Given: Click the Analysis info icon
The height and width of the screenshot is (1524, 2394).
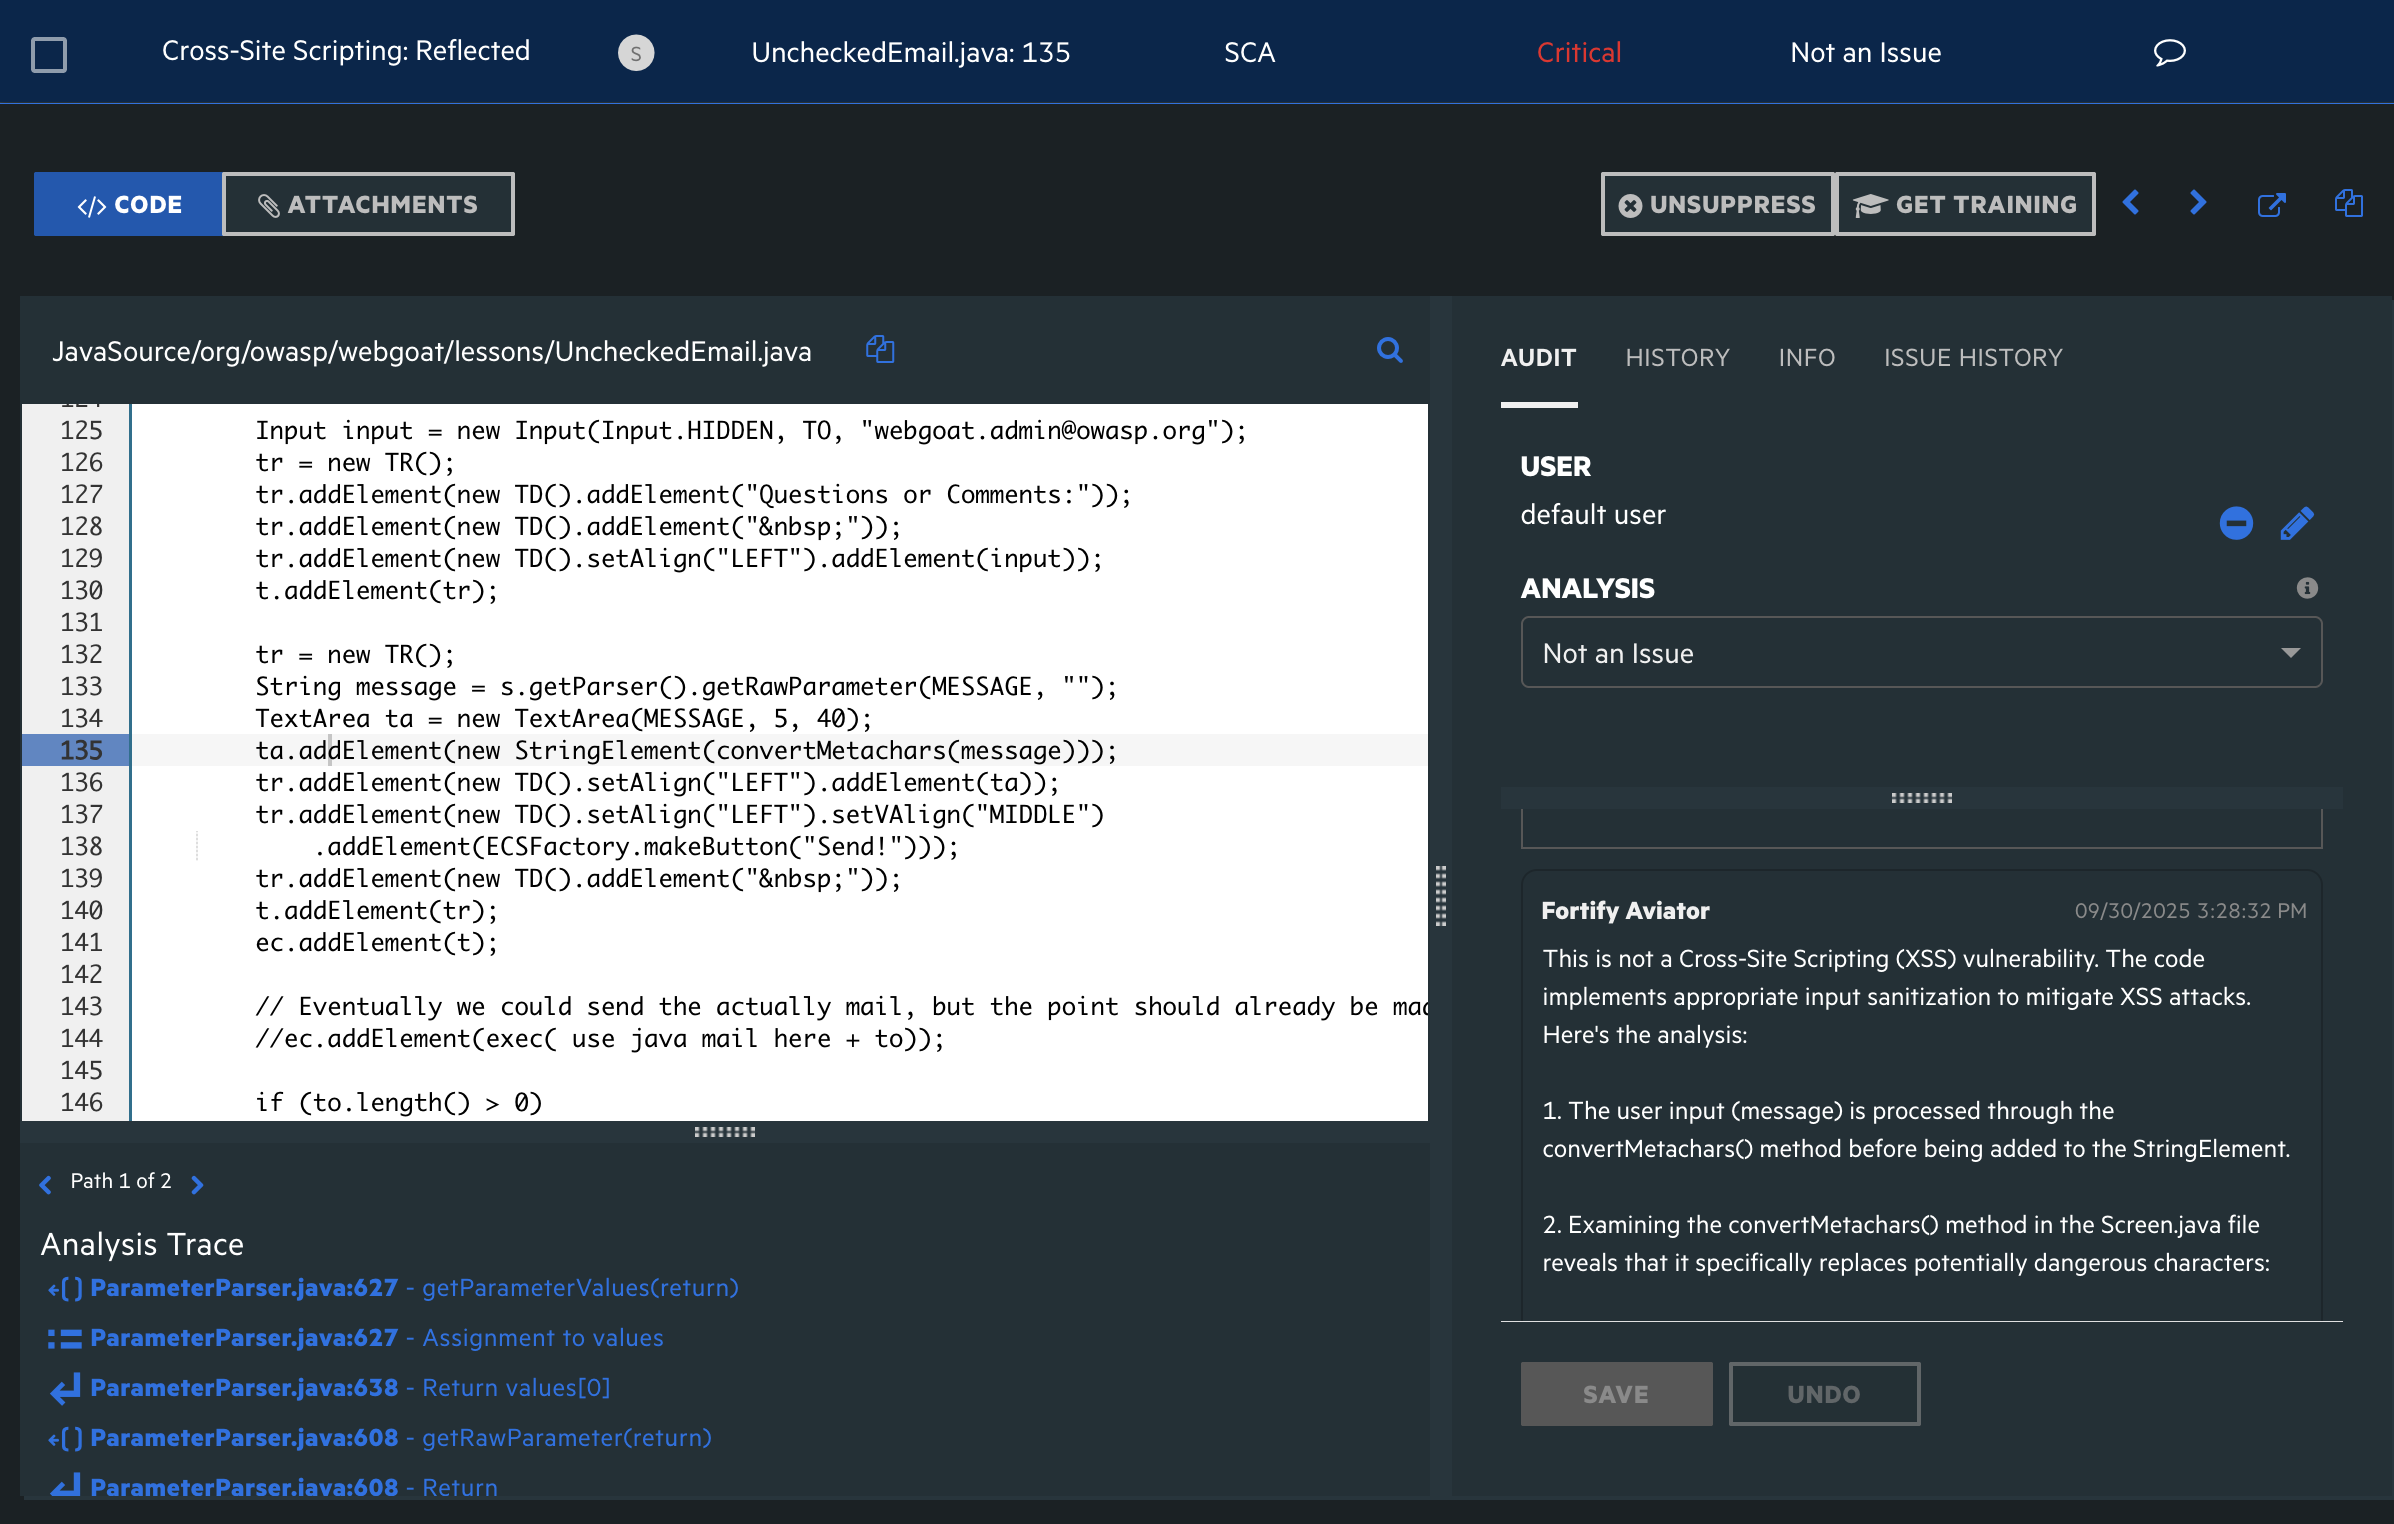Looking at the screenshot, I should (2307, 588).
